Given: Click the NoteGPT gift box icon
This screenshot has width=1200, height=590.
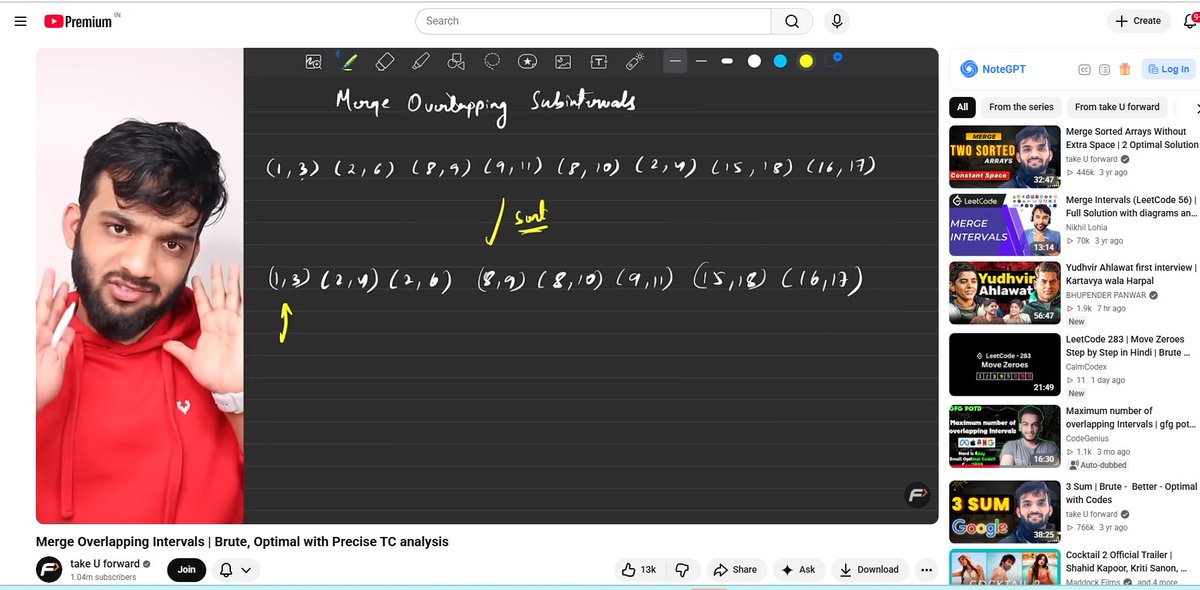Looking at the screenshot, I should tap(1125, 69).
